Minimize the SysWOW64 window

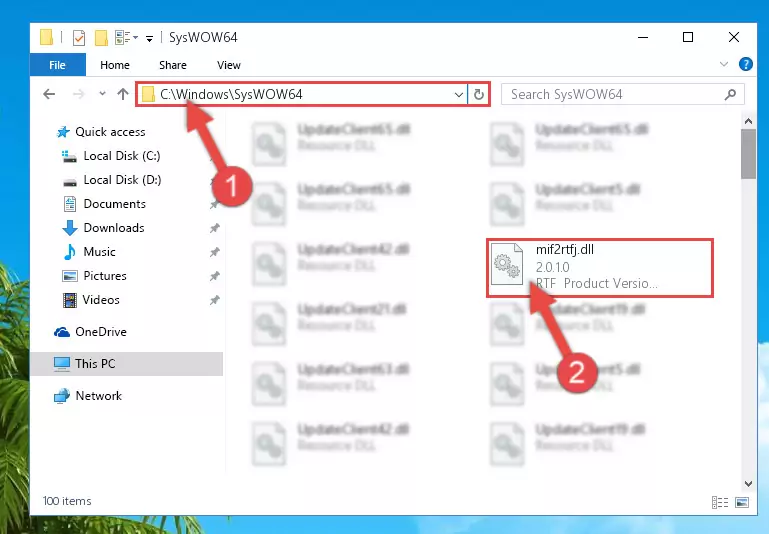pos(643,37)
